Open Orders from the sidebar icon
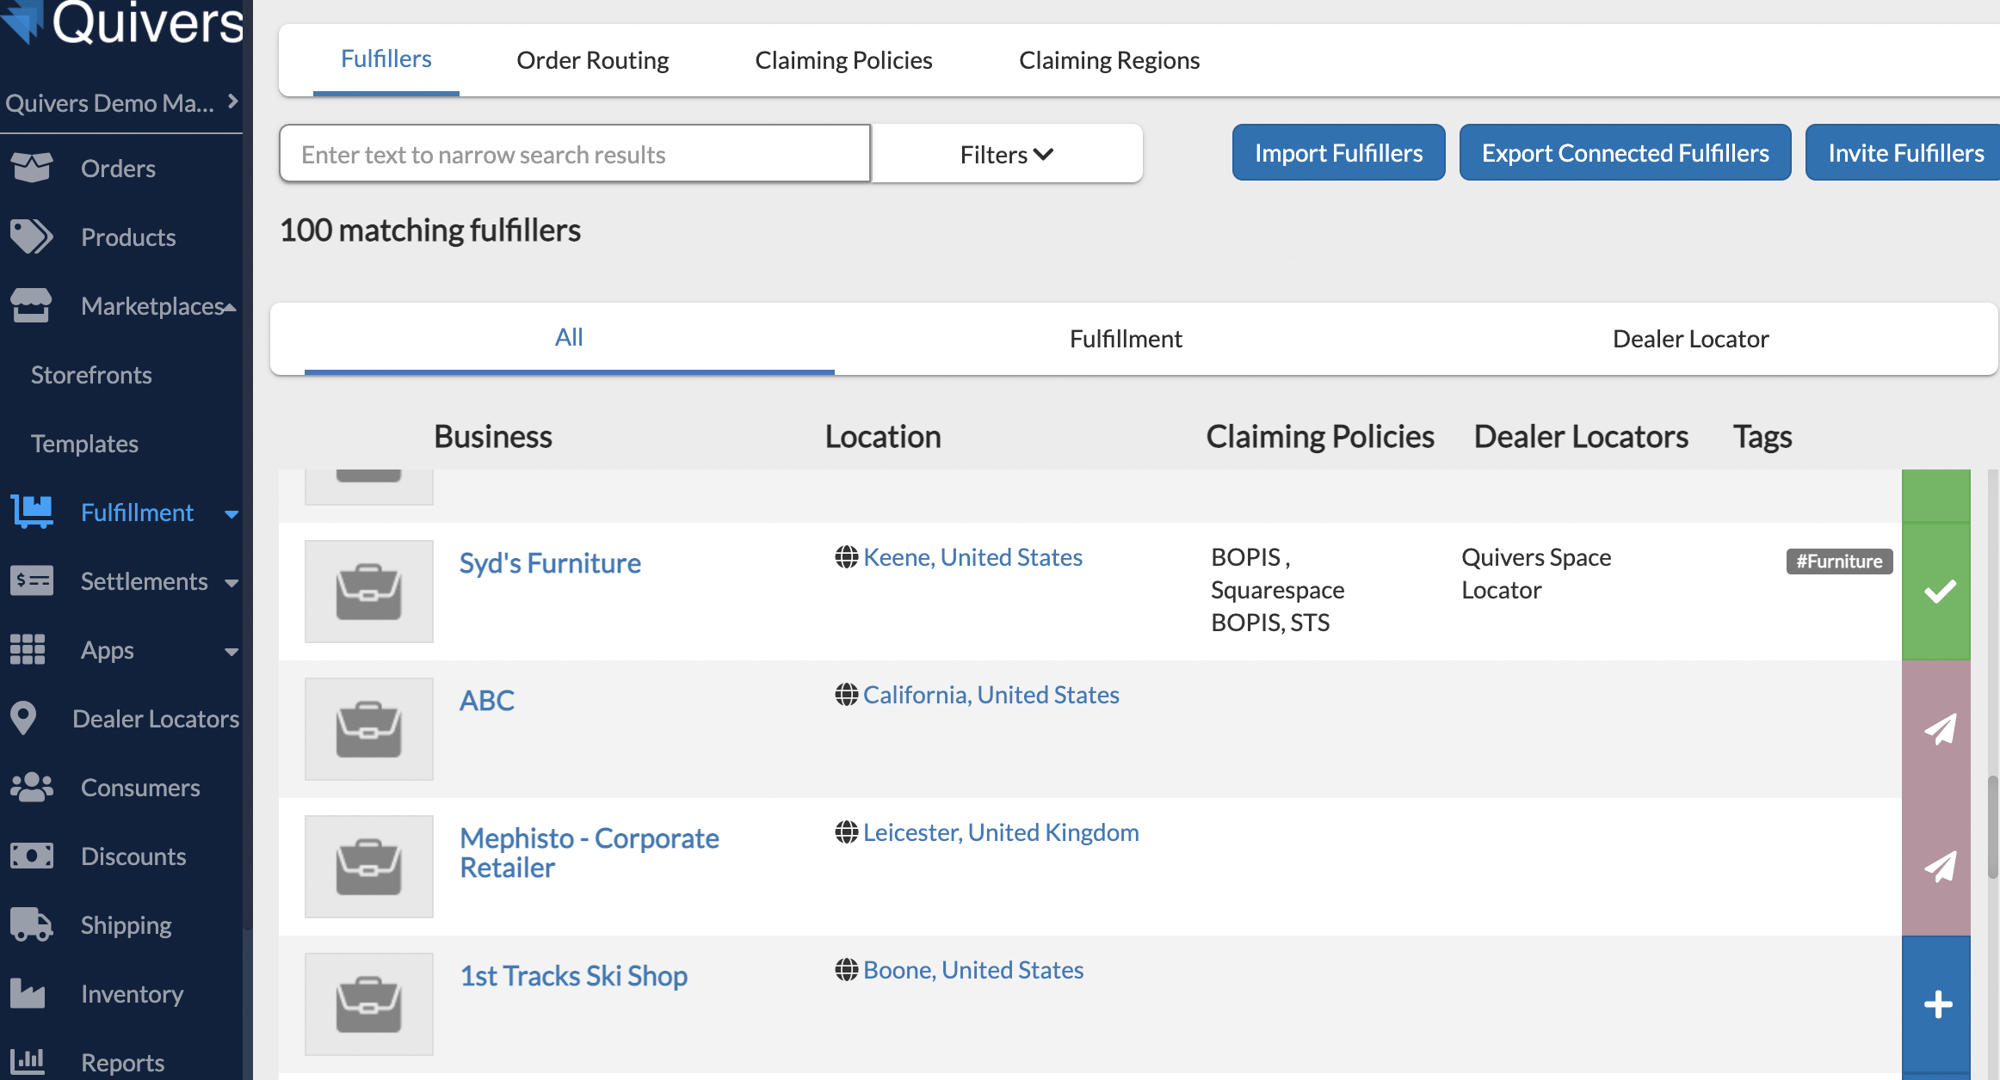 33,168
